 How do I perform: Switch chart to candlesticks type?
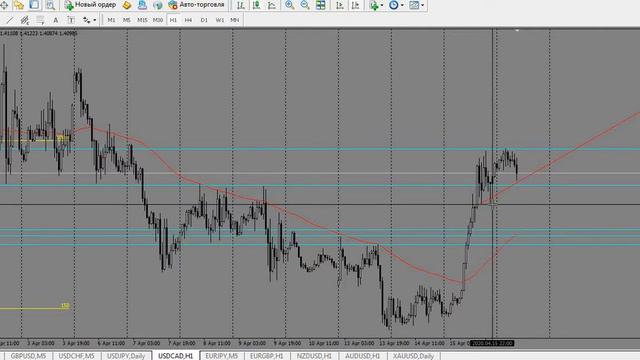[x=256, y=5]
